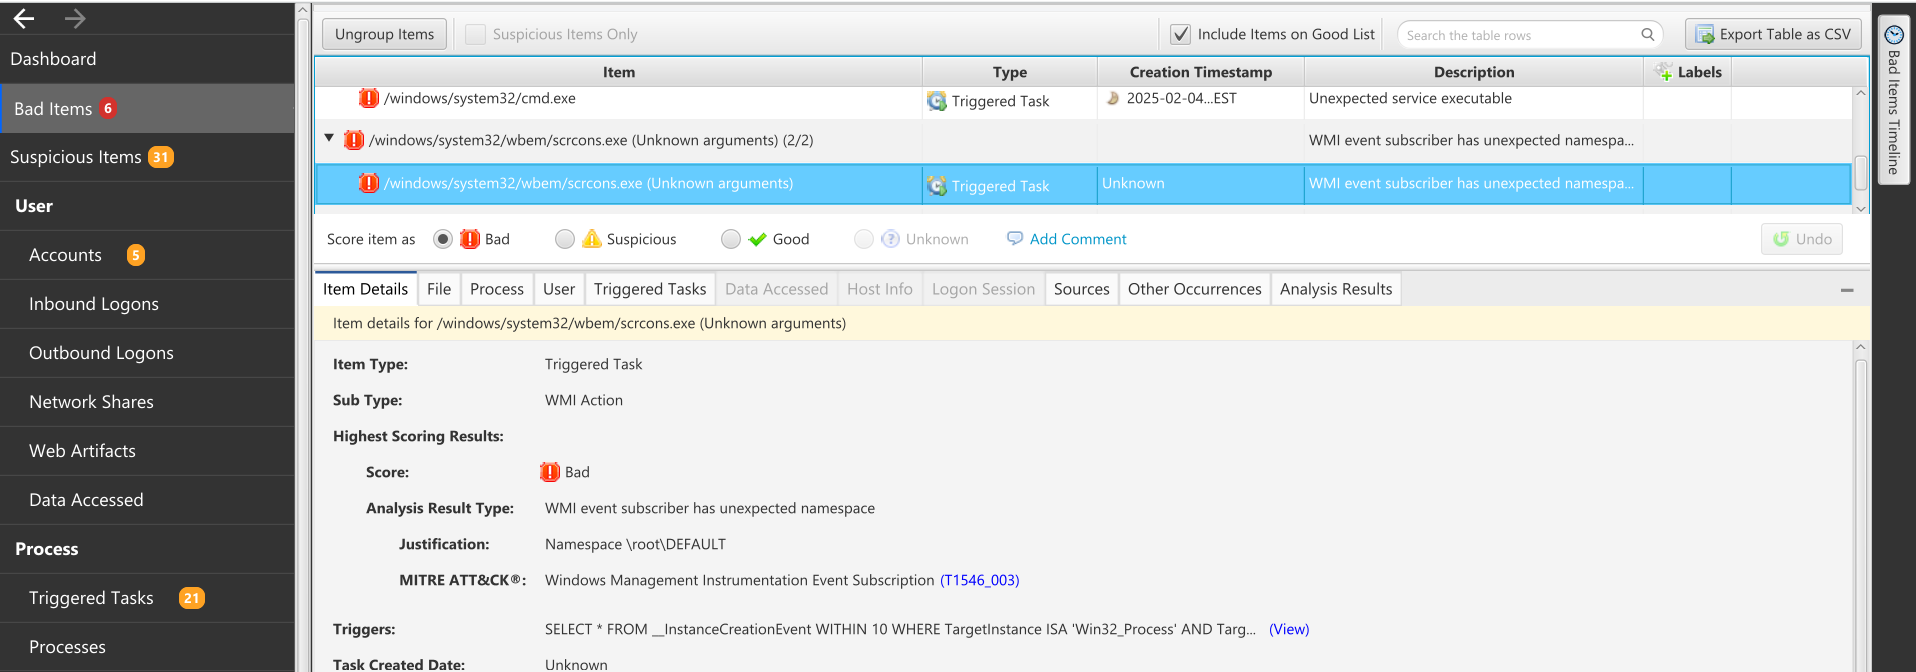This screenshot has width=1916, height=672.
Task: Select Bad Items in the sidebar
Action: coord(147,108)
